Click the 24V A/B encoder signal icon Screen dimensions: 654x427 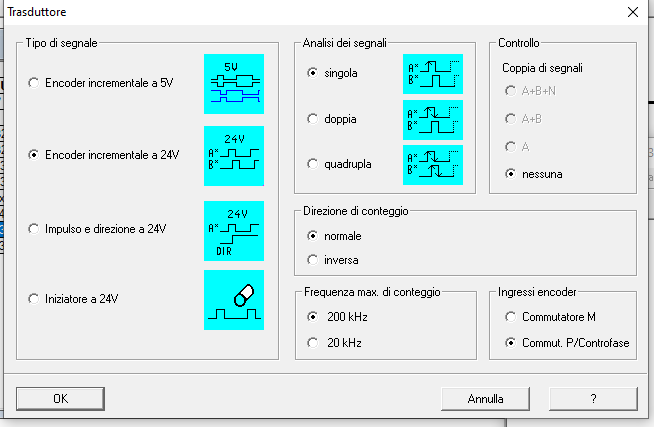tap(234, 156)
